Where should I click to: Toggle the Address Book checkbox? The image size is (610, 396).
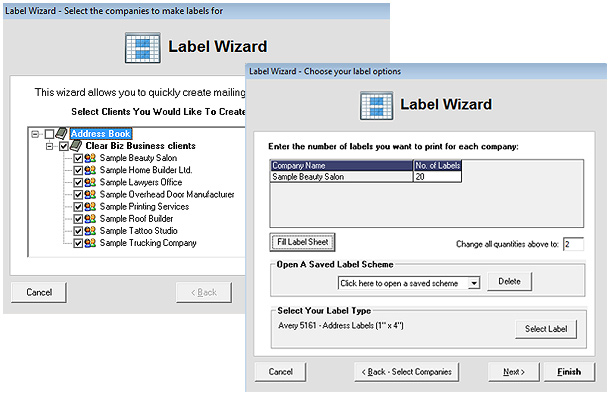click(x=49, y=134)
